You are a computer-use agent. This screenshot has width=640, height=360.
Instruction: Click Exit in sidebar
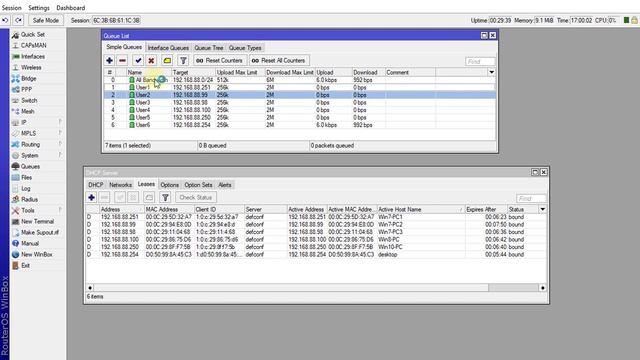point(25,266)
